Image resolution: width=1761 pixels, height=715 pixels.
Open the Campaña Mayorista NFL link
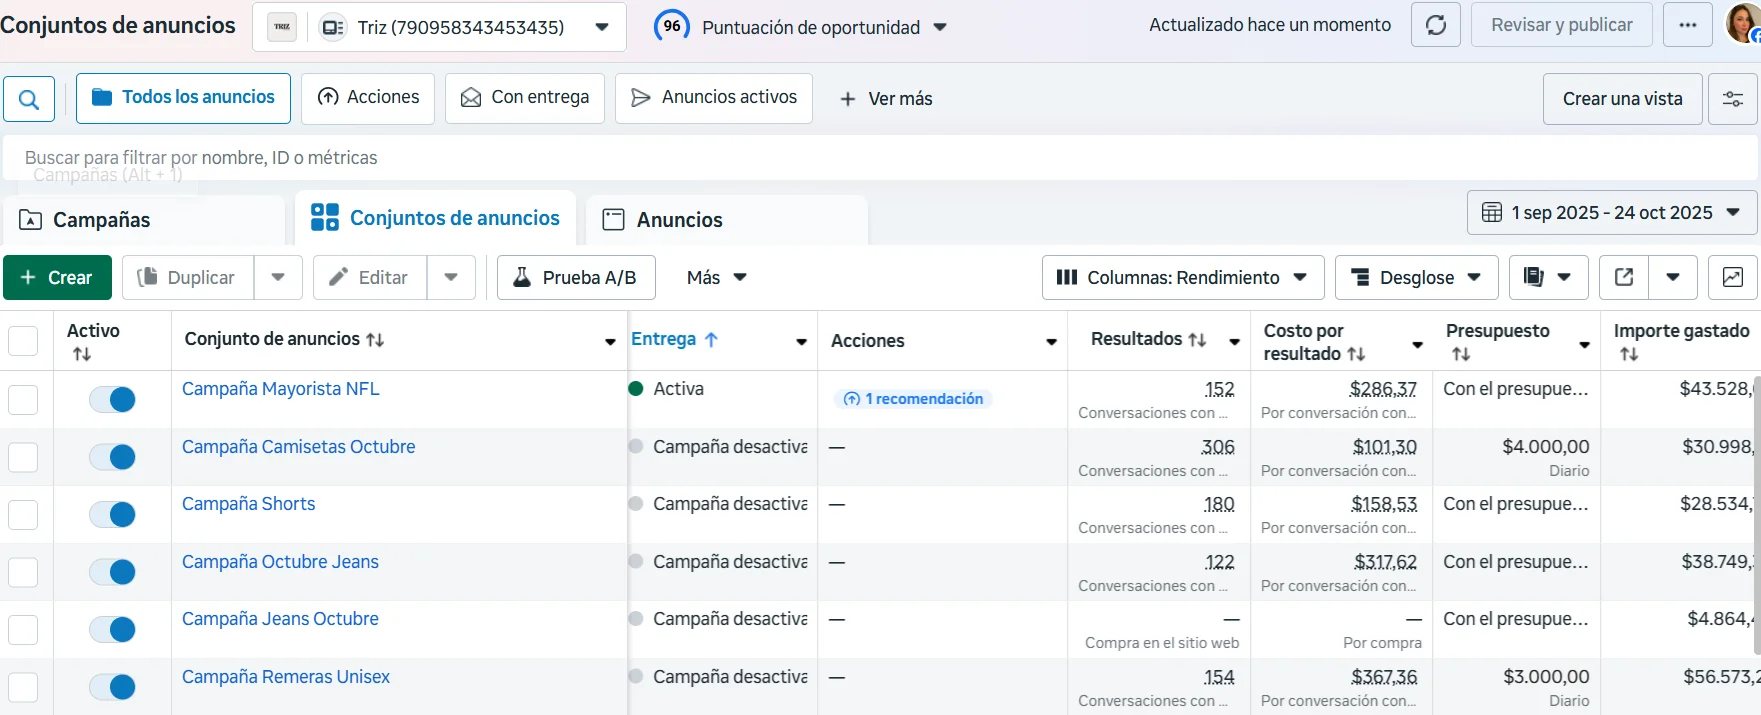point(281,389)
